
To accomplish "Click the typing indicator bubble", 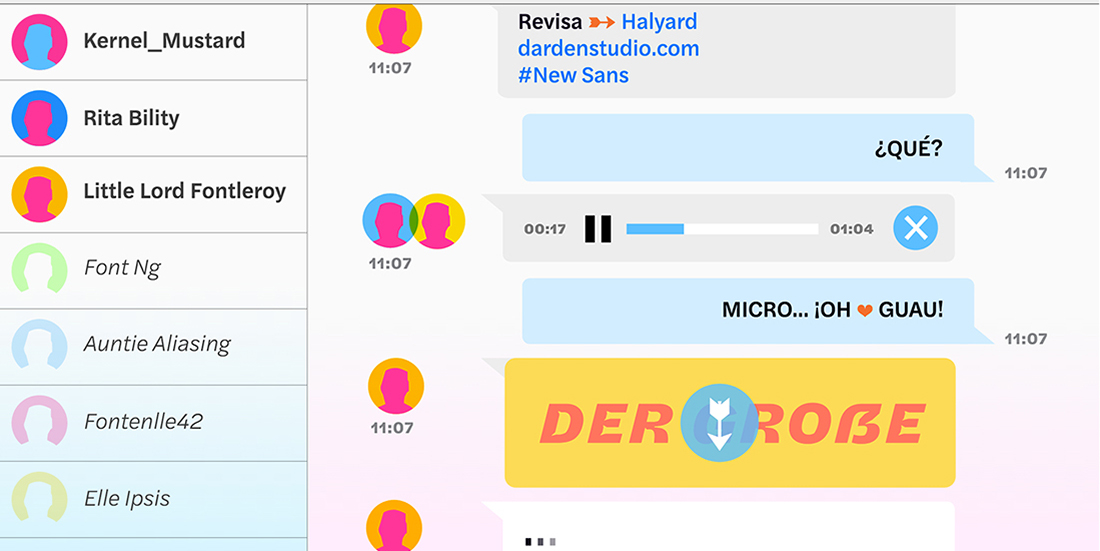I will (728, 528).
